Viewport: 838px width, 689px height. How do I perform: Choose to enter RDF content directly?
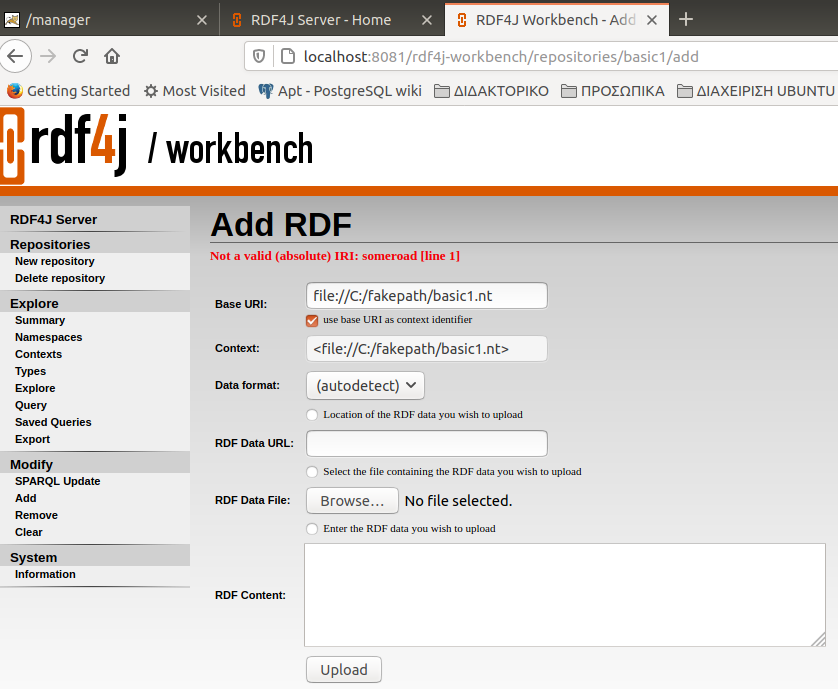[311, 528]
